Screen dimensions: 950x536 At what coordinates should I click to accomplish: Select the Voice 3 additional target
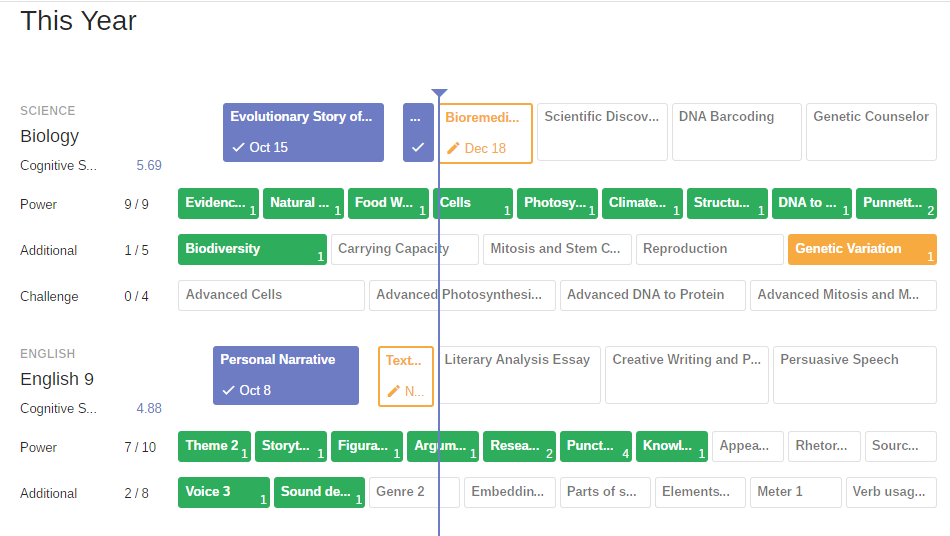click(x=223, y=493)
